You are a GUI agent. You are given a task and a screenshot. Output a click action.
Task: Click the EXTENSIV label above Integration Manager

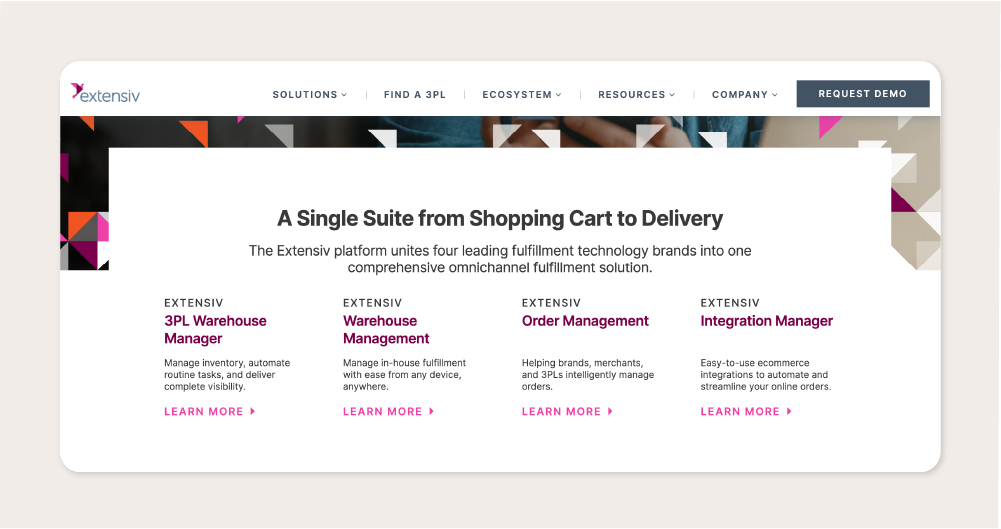(x=730, y=303)
